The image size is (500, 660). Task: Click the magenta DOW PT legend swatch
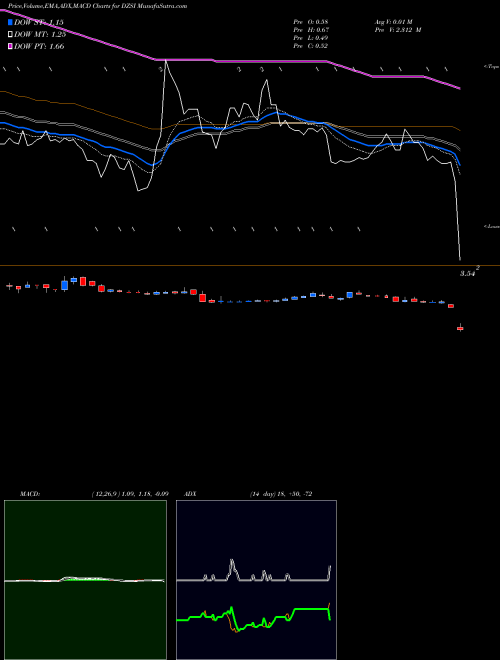(10, 46)
